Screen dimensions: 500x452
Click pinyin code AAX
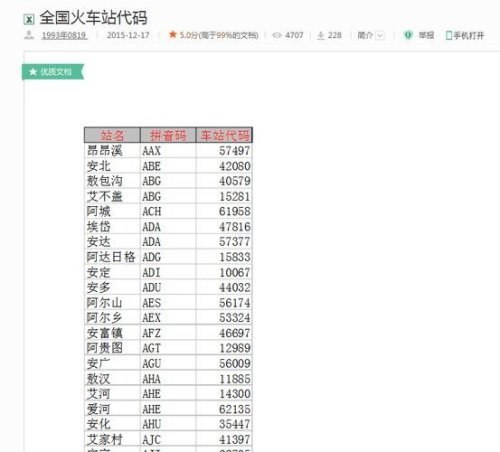coord(151,151)
